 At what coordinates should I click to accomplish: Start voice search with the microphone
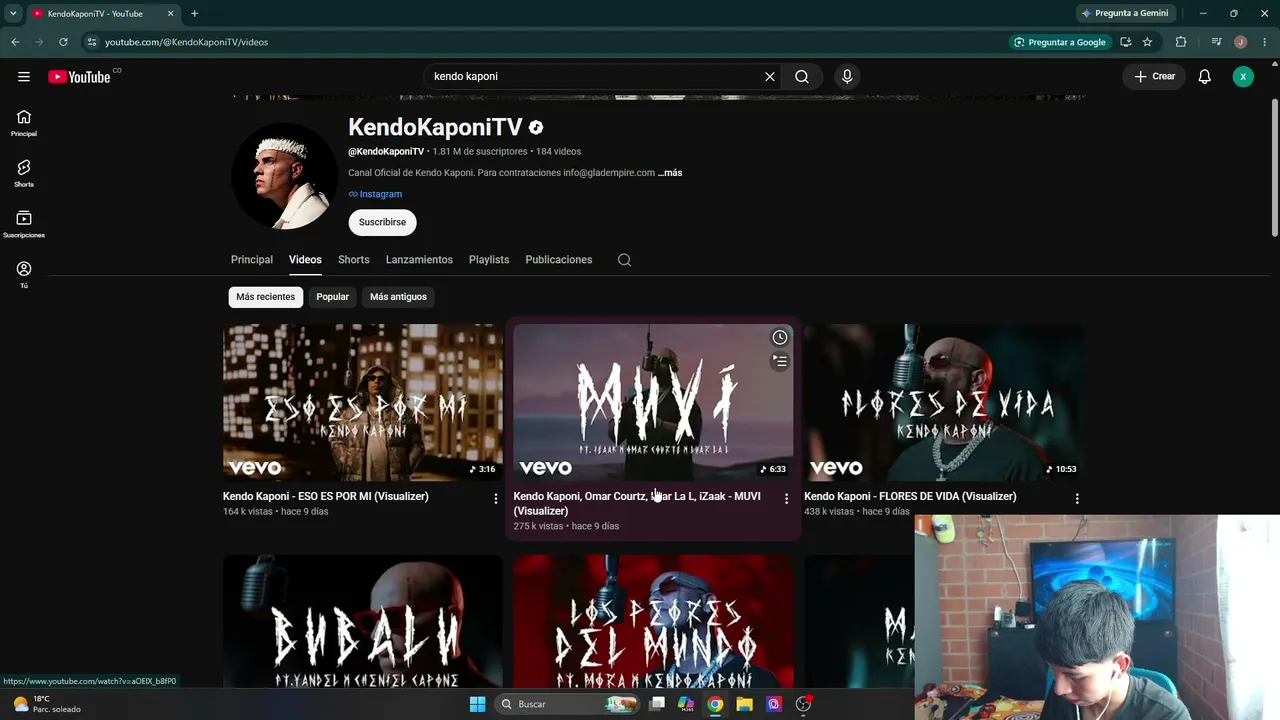click(847, 77)
